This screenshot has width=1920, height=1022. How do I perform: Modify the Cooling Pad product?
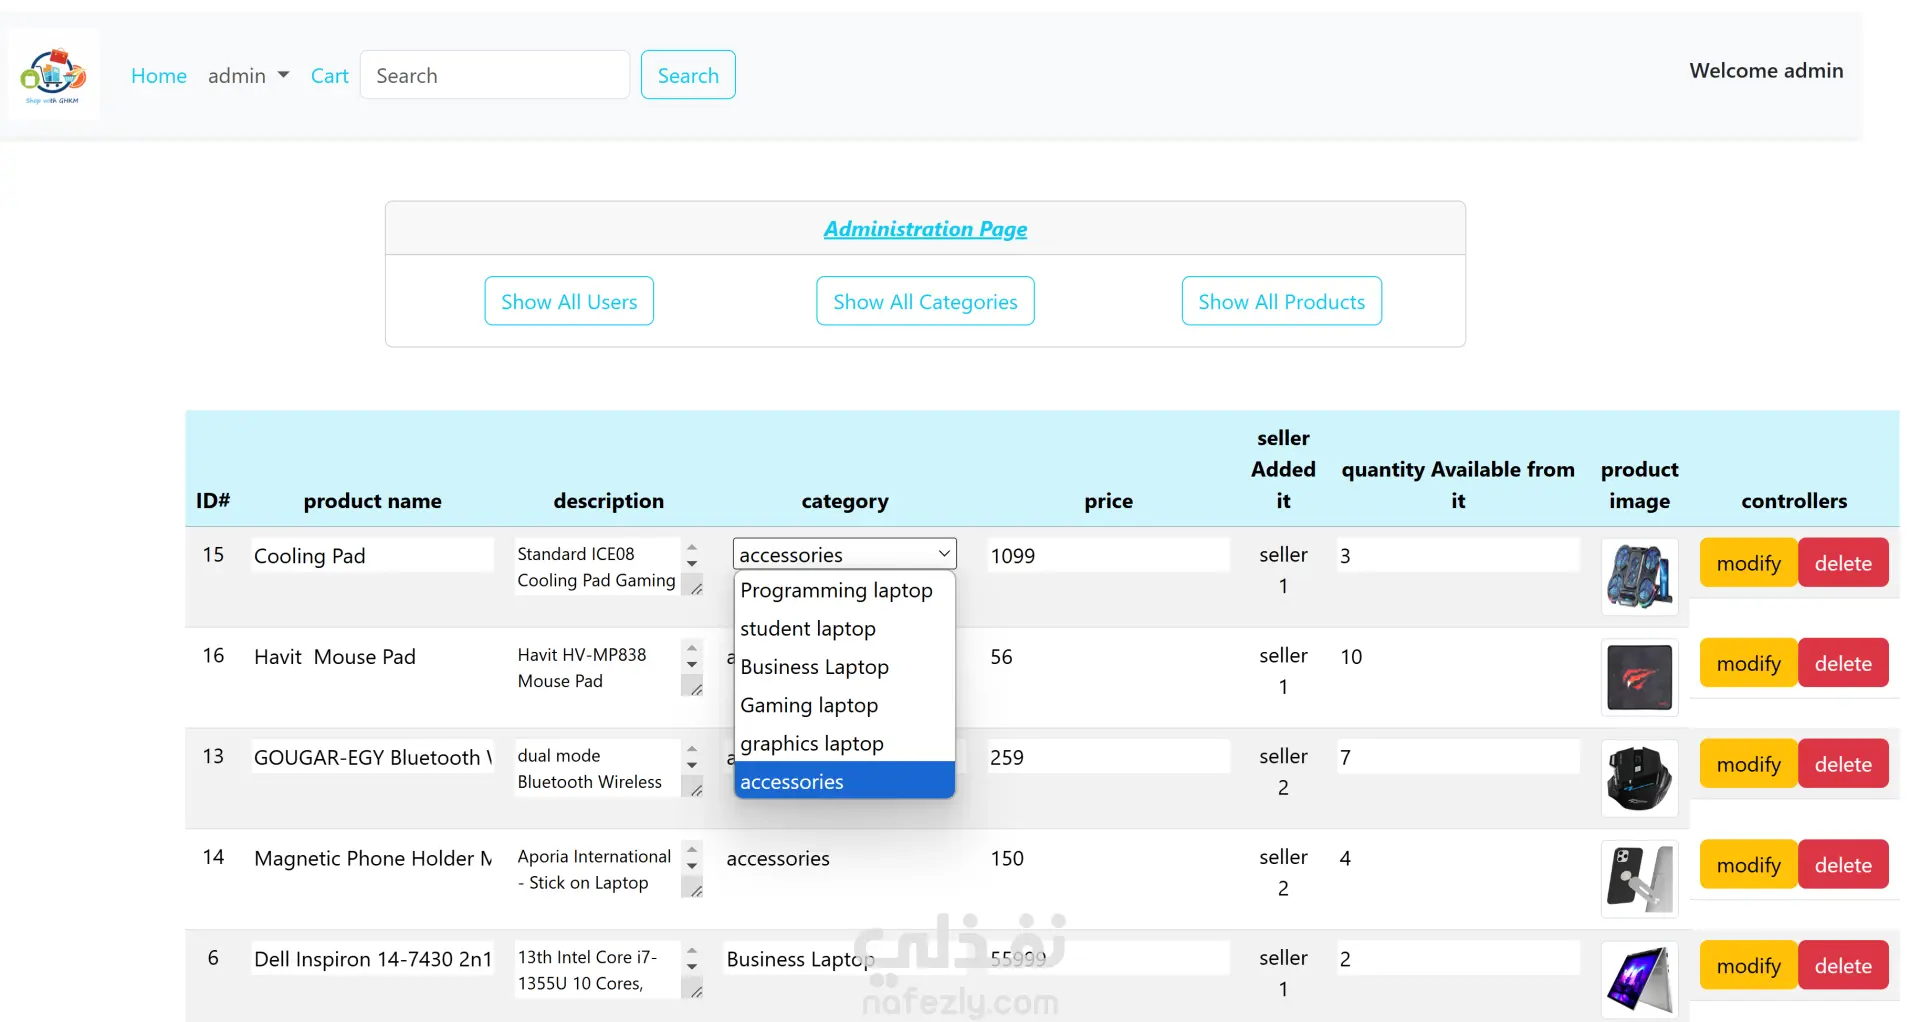1748,563
